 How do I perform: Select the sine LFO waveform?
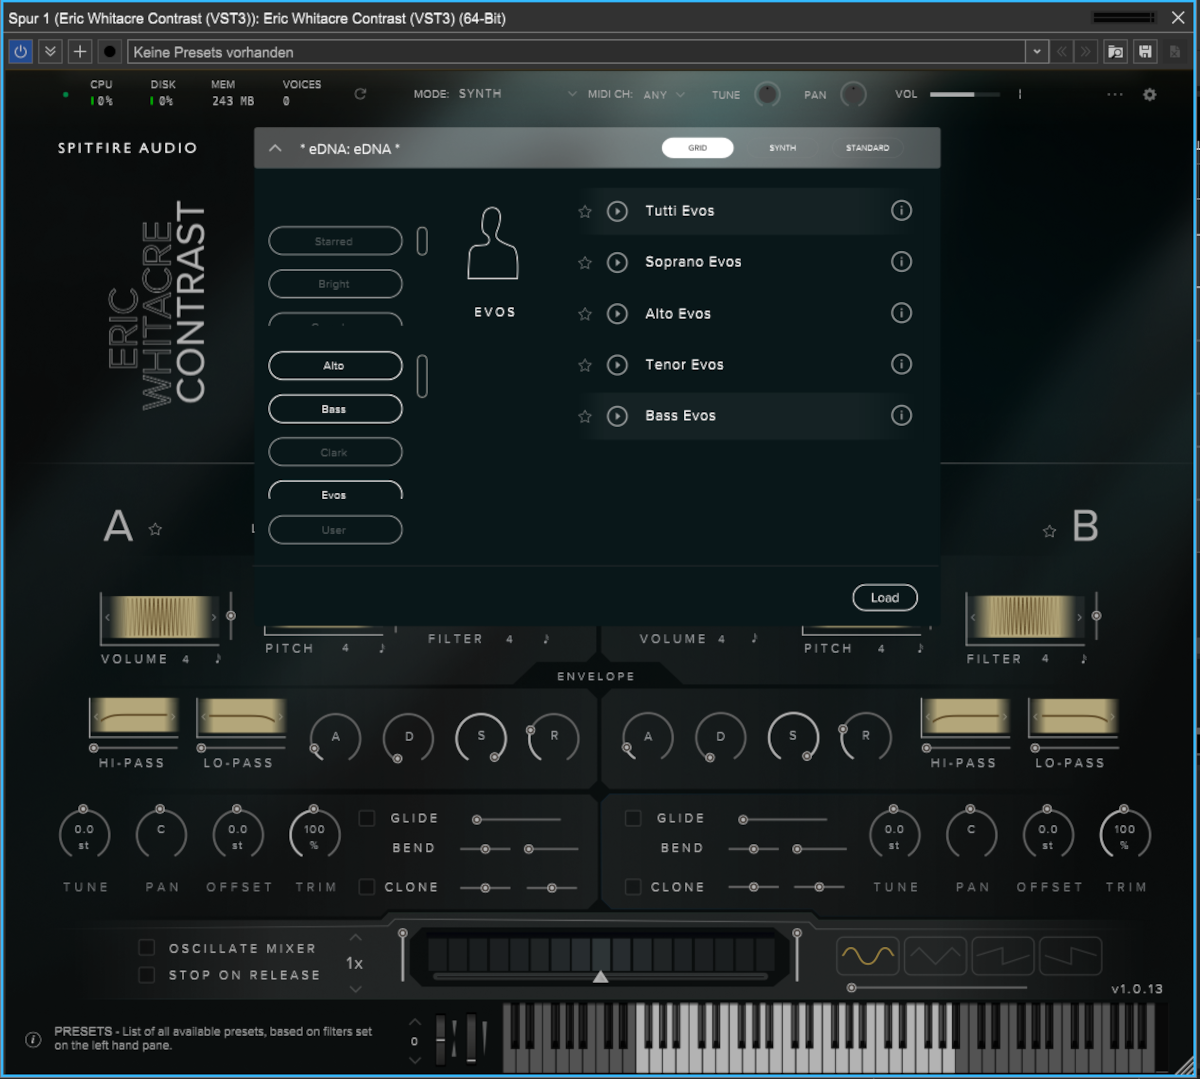(x=867, y=956)
